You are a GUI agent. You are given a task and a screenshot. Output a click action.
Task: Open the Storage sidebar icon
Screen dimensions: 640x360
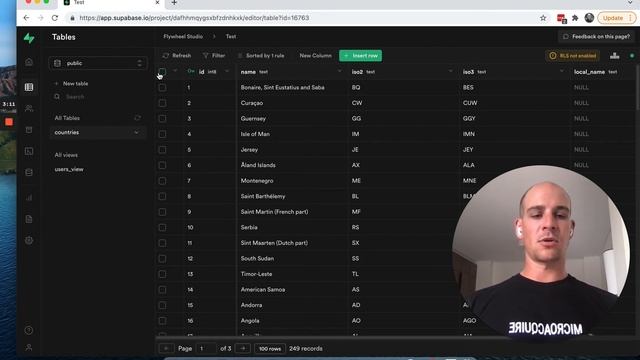[x=29, y=130]
